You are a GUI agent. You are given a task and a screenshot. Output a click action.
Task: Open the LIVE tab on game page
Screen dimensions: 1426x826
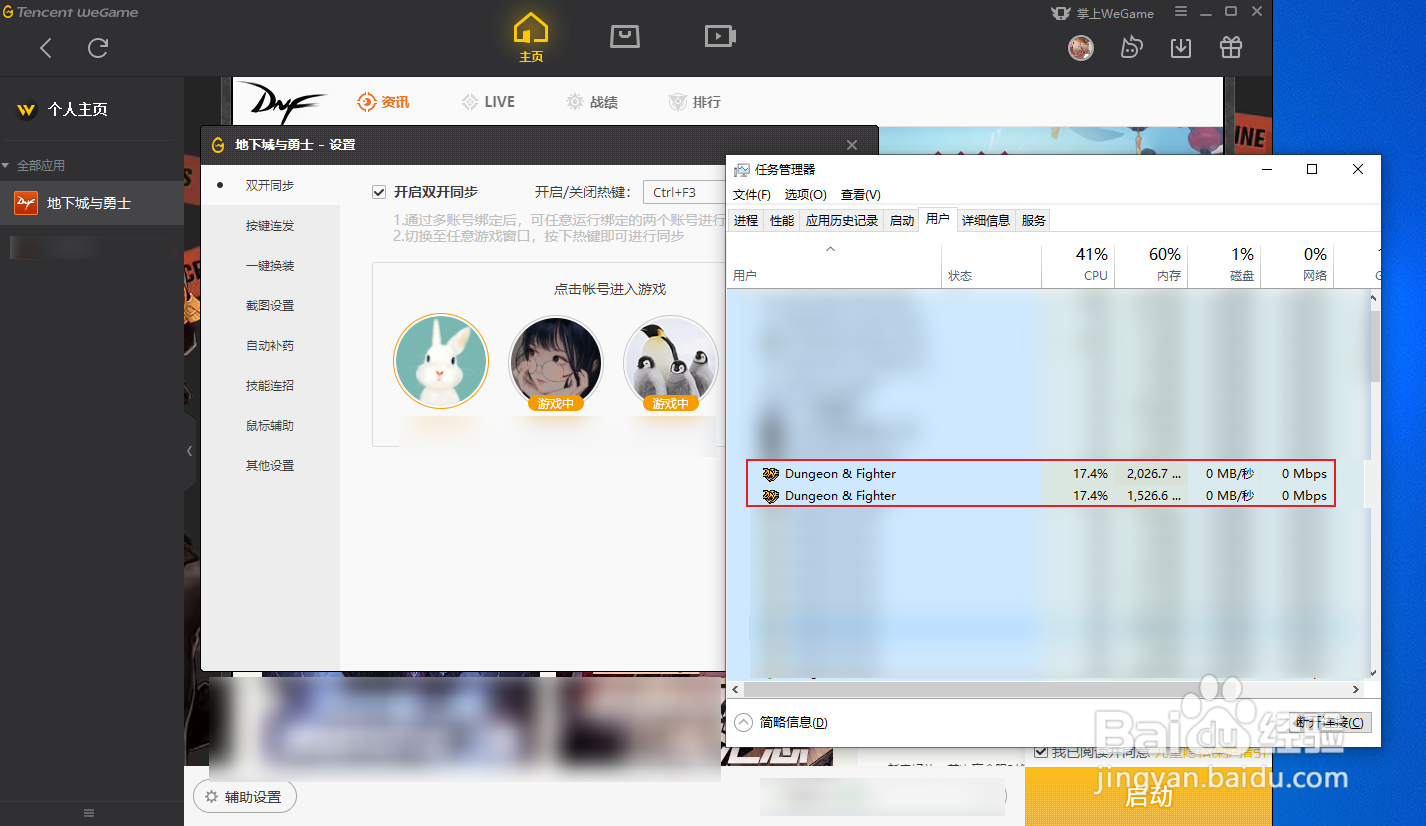click(x=488, y=102)
